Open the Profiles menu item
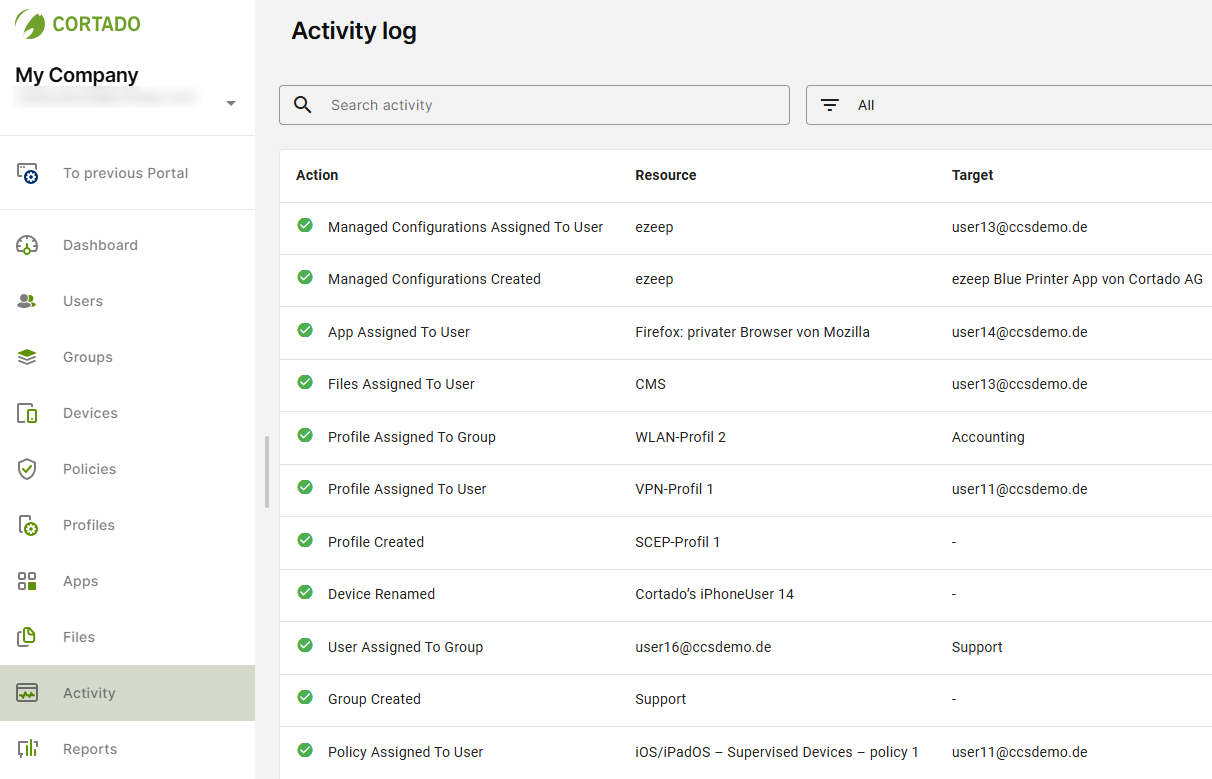Screen dimensions: 1212x779 (x=127, y=525)
